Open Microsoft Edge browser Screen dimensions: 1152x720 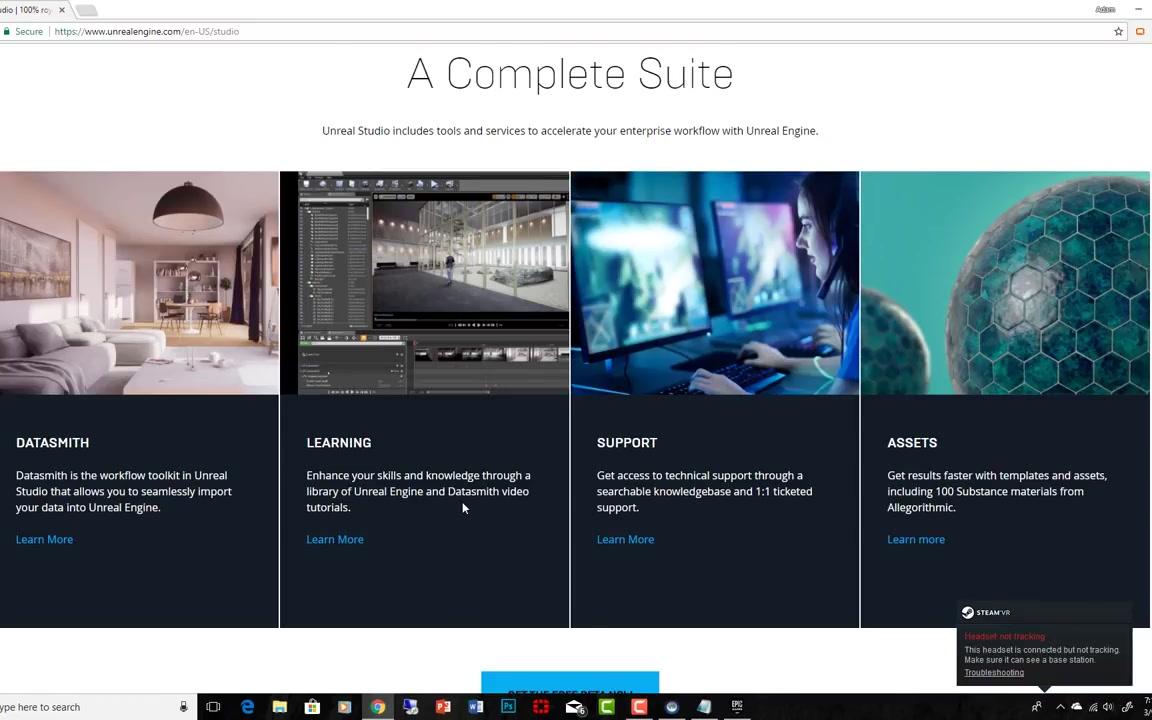246,707
